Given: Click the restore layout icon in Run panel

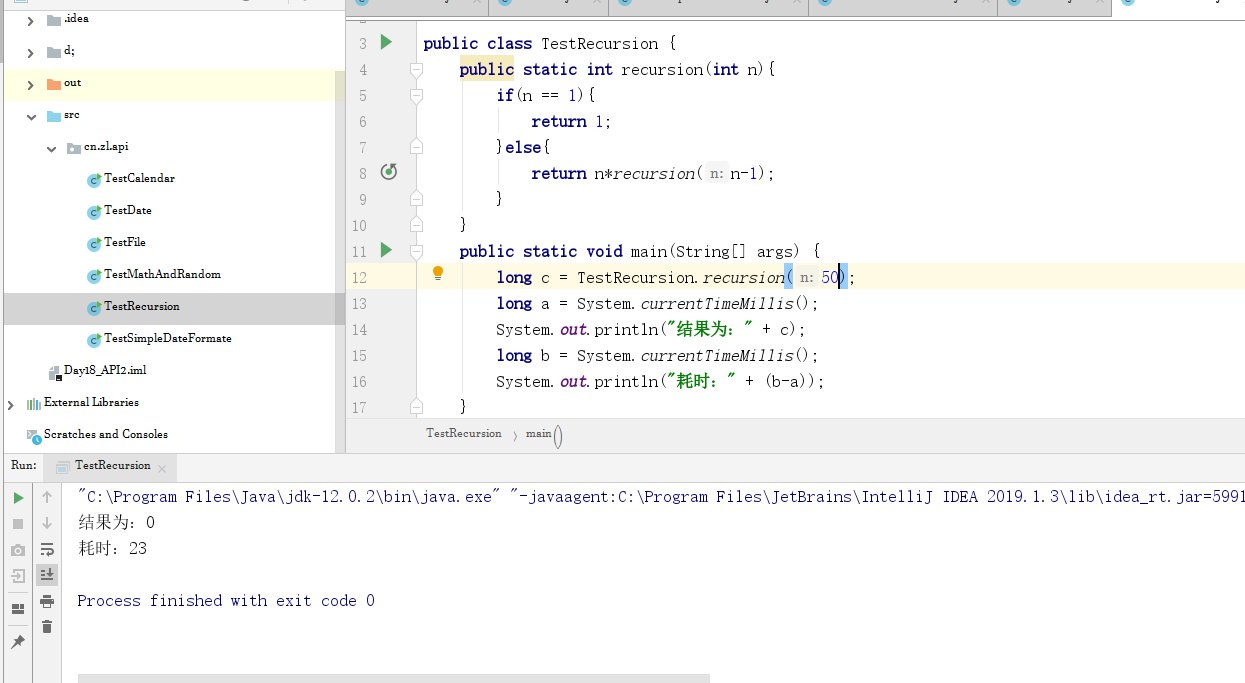Looking at the screenshot, I should click(x=18, y=609).
